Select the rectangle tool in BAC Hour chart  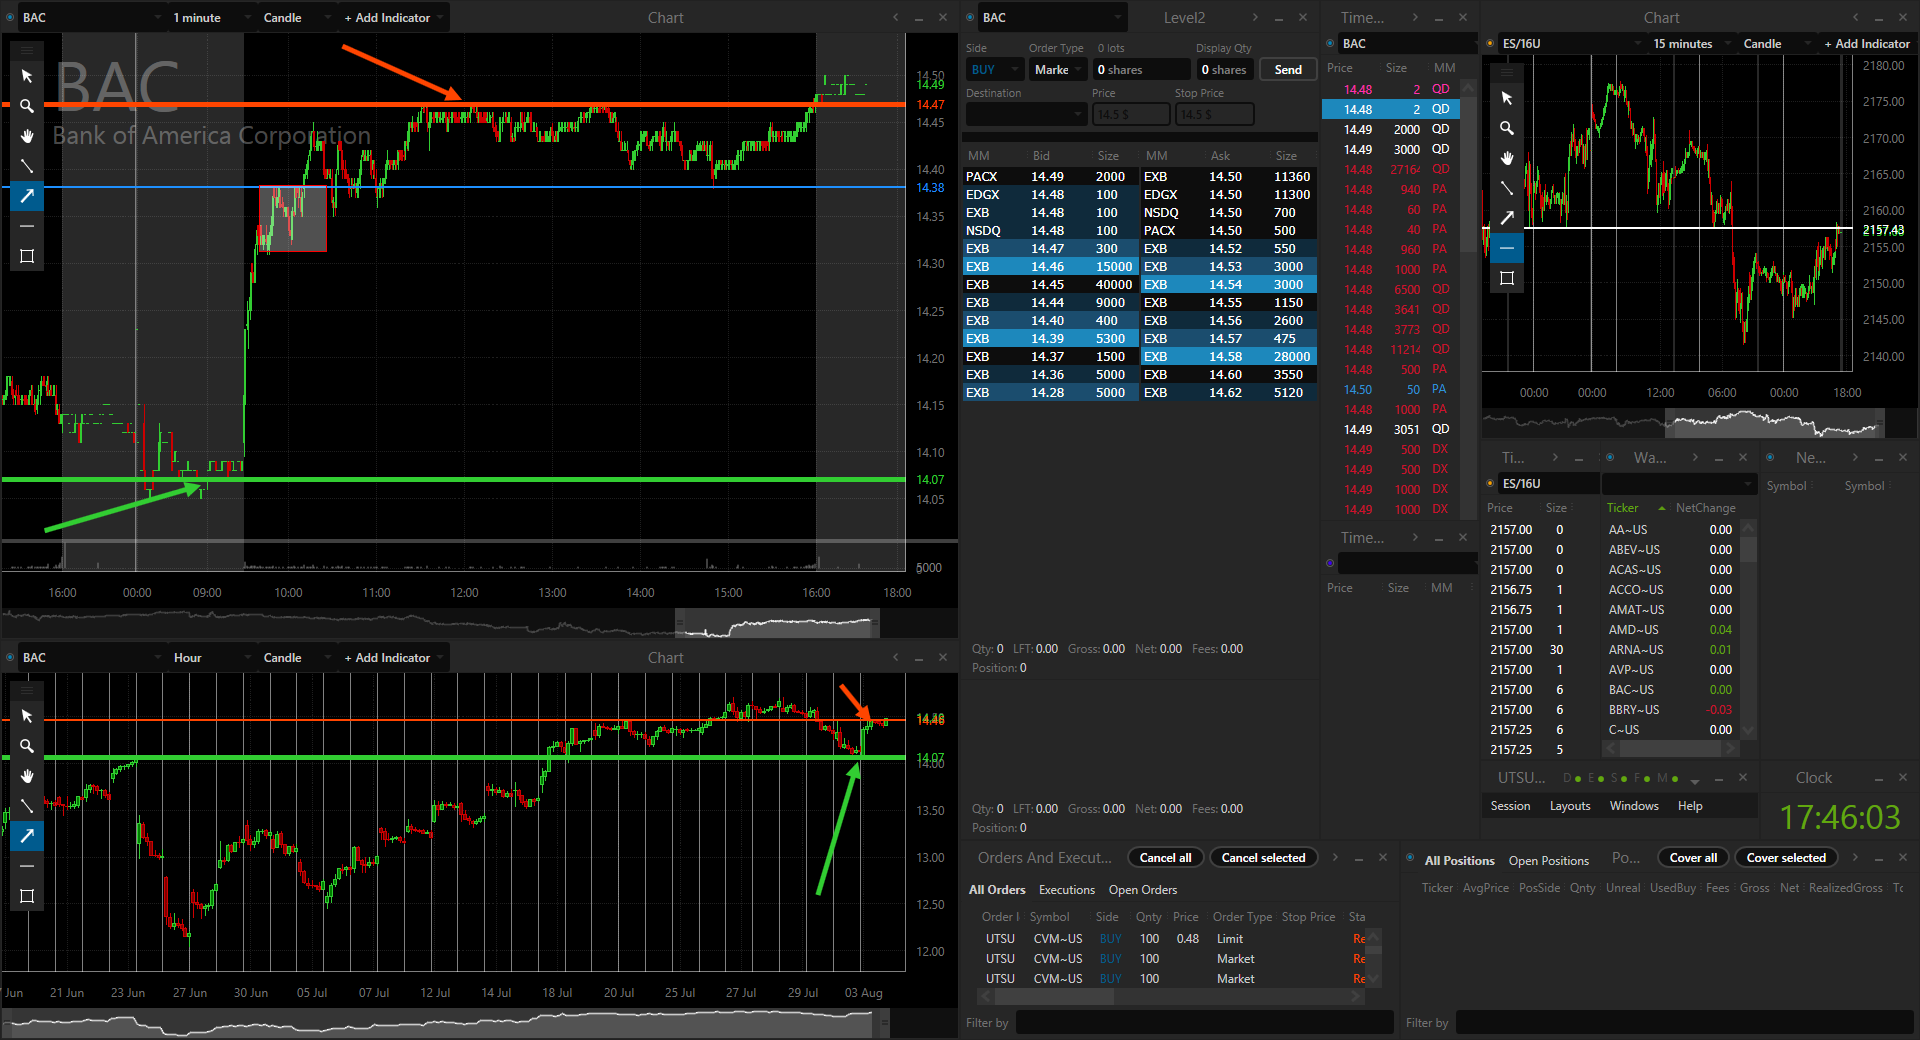(x=27, y=896)
